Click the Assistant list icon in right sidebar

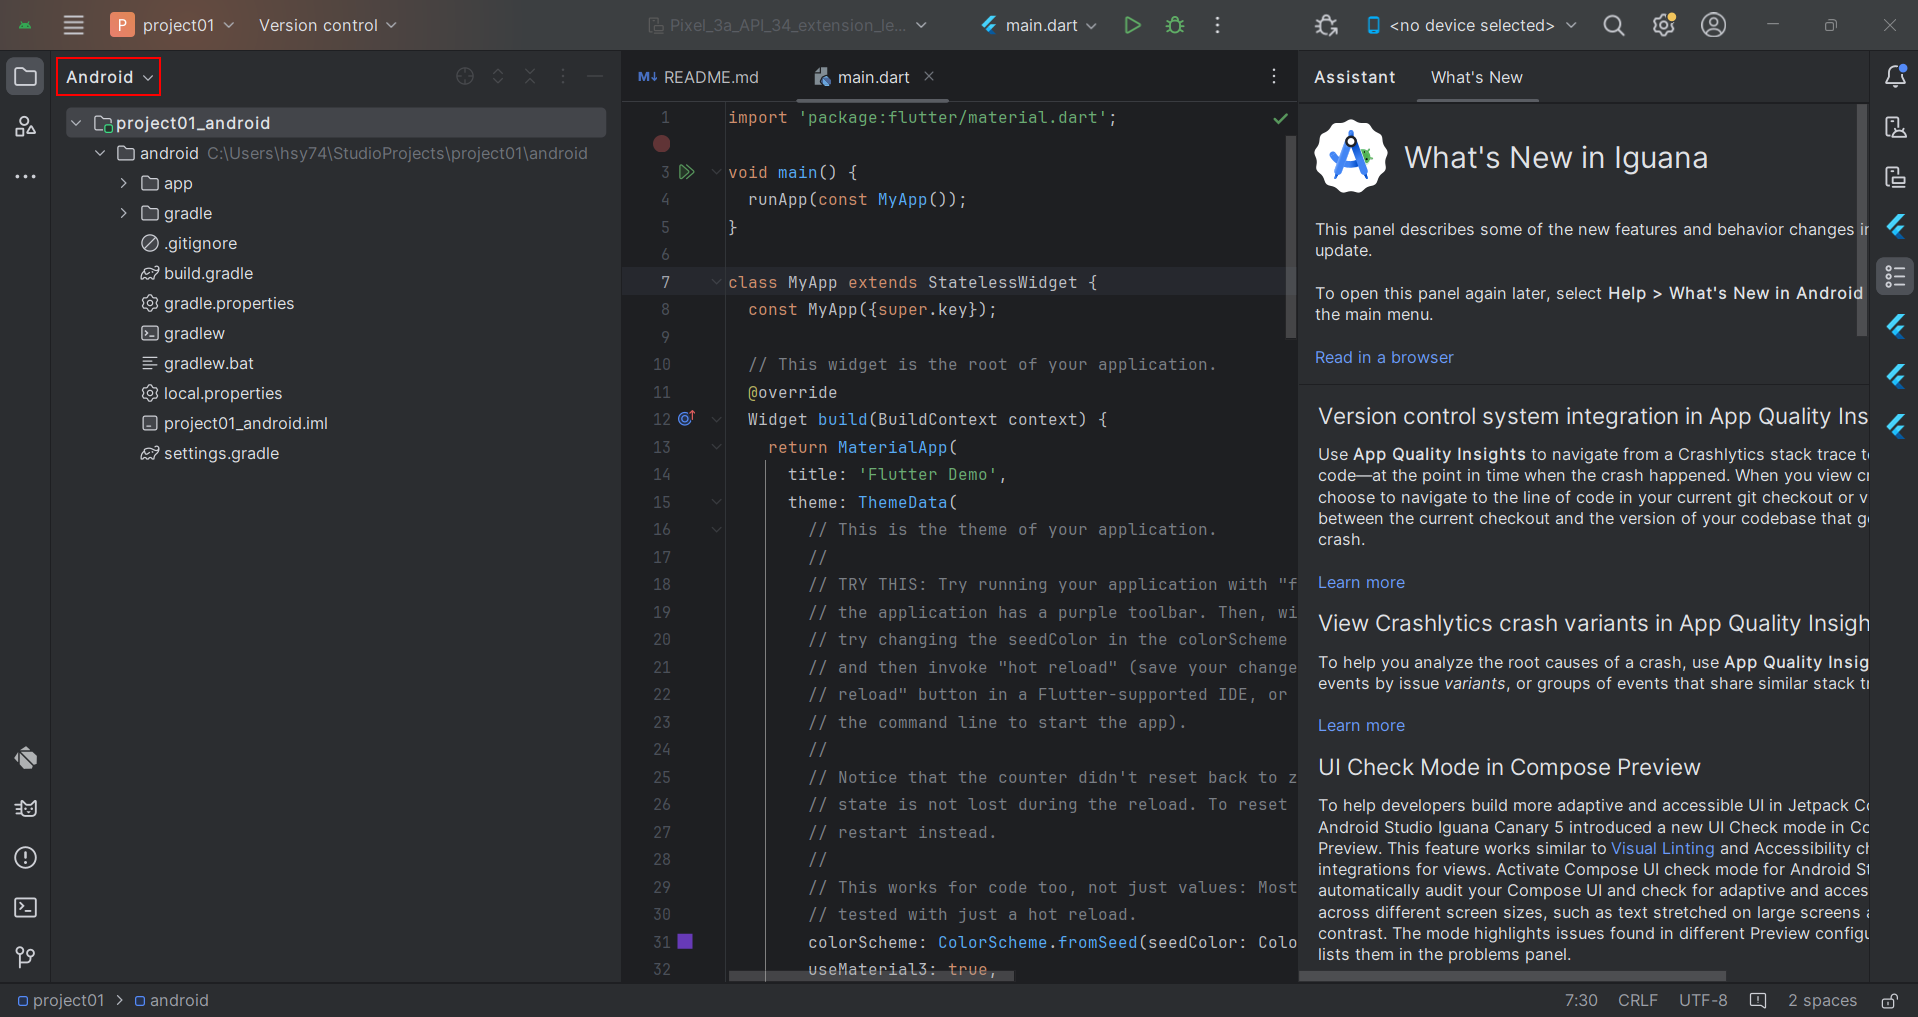coord(1895,277)
